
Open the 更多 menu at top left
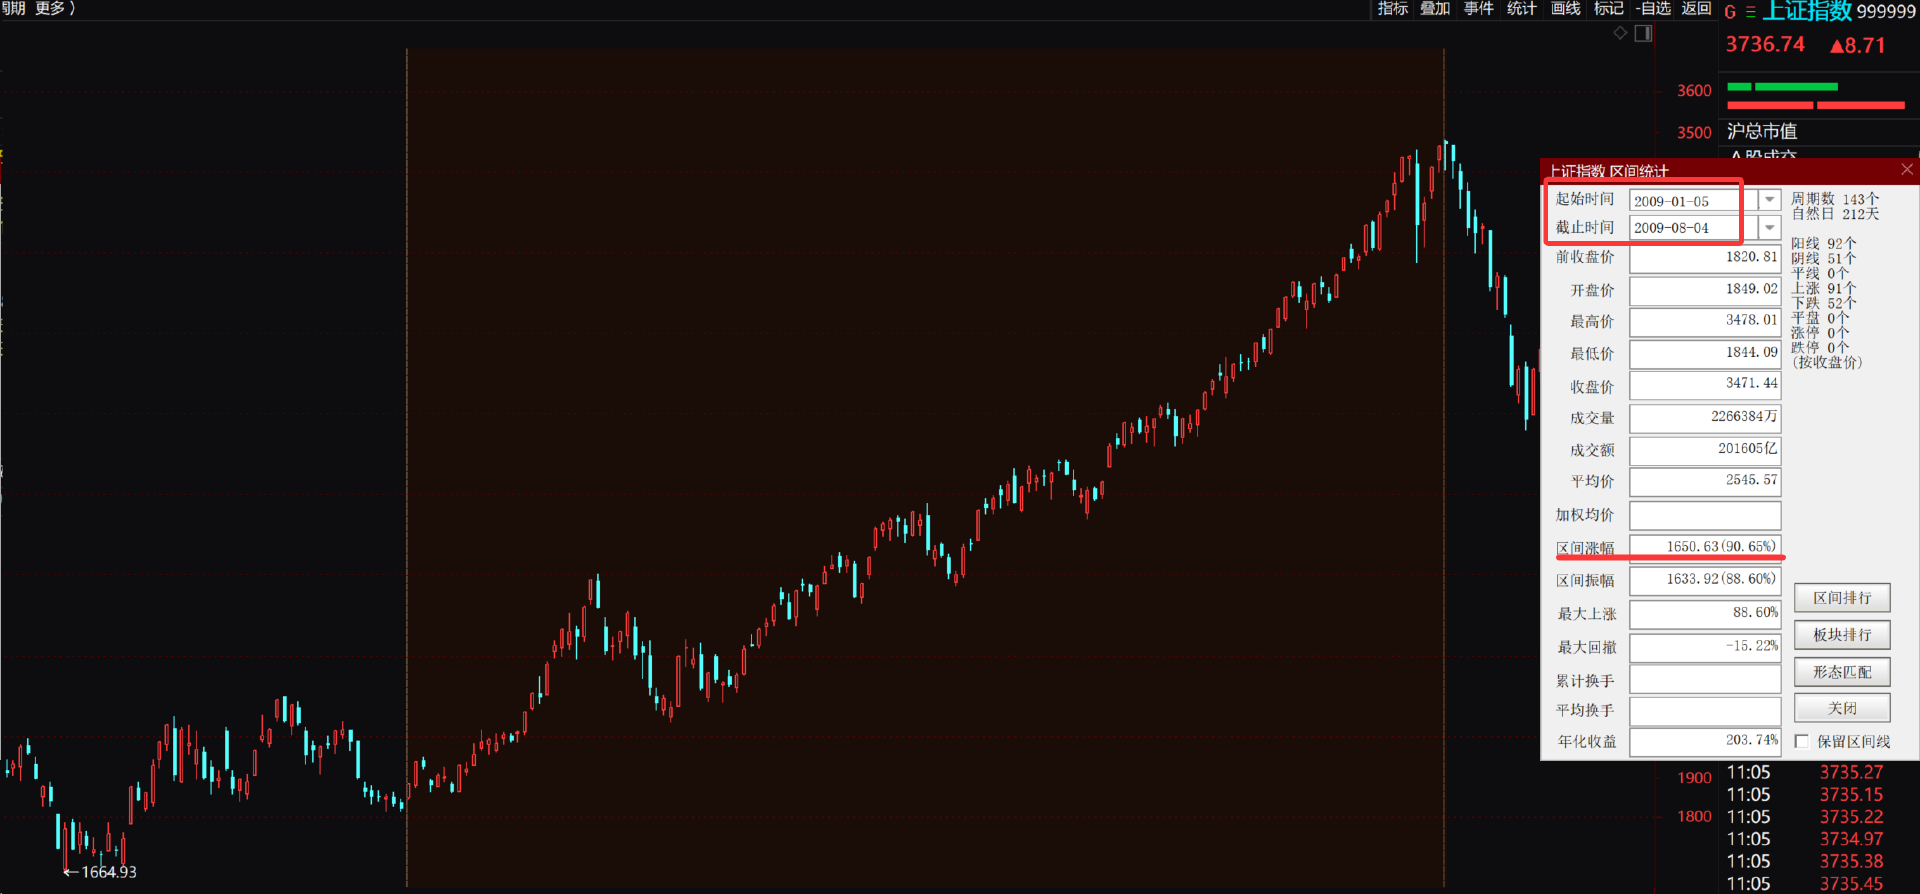tap(55, 9)
